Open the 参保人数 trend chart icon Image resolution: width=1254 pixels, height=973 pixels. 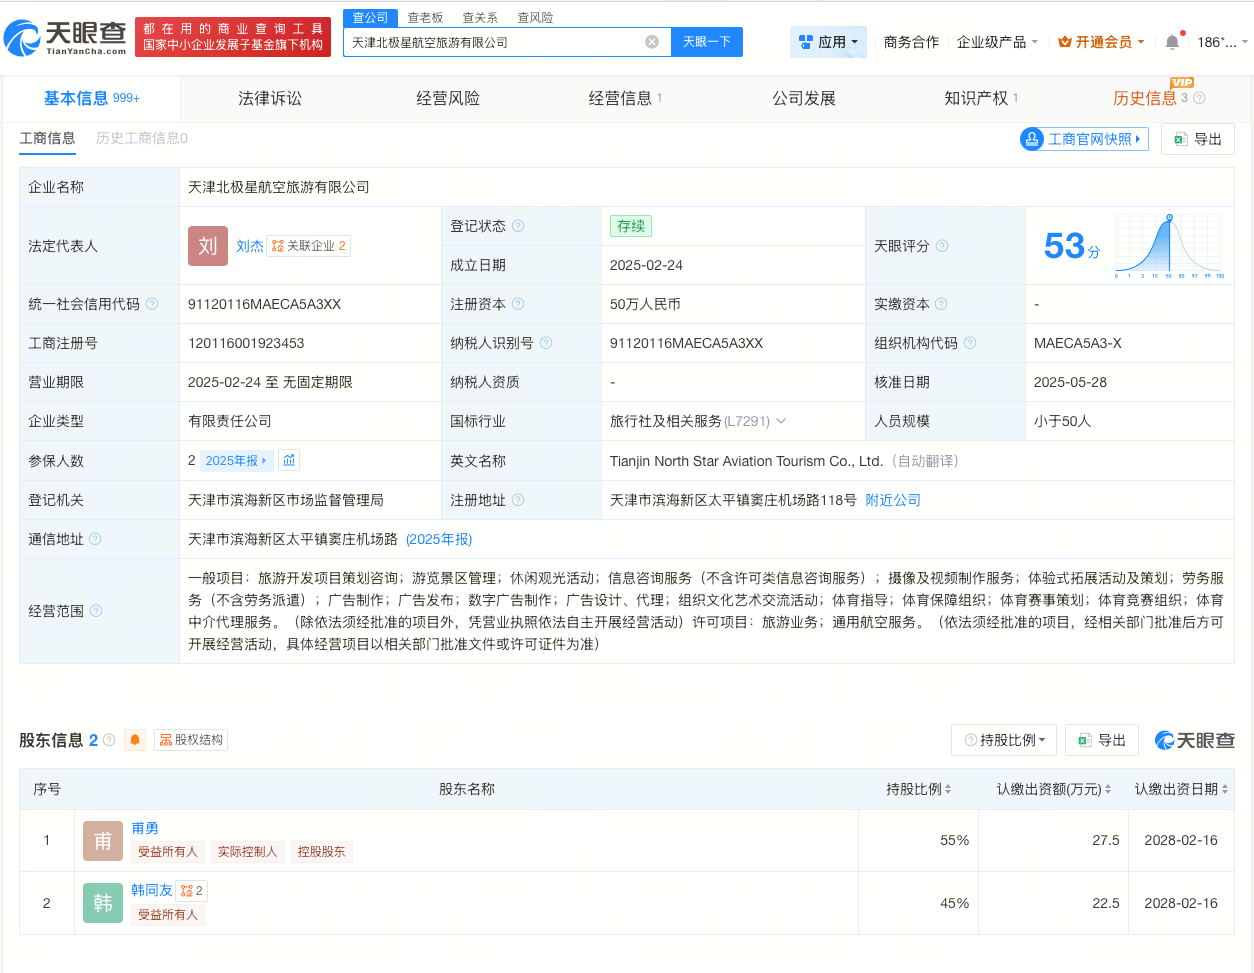click(x=289, y=460)
